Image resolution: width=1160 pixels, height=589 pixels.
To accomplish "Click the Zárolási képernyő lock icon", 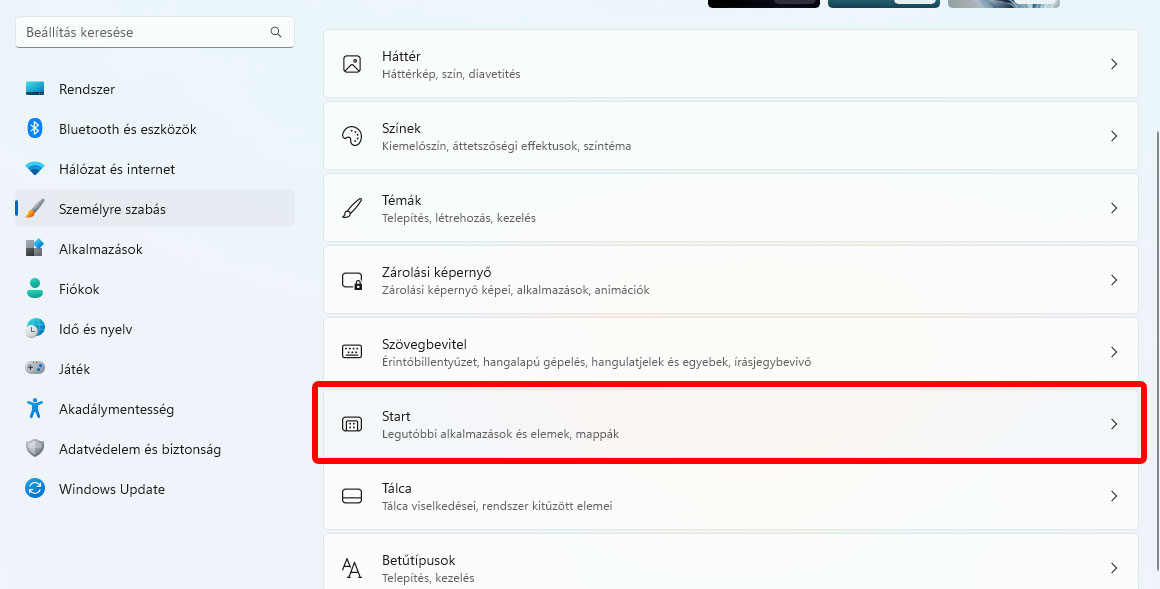I will (352, 280).
